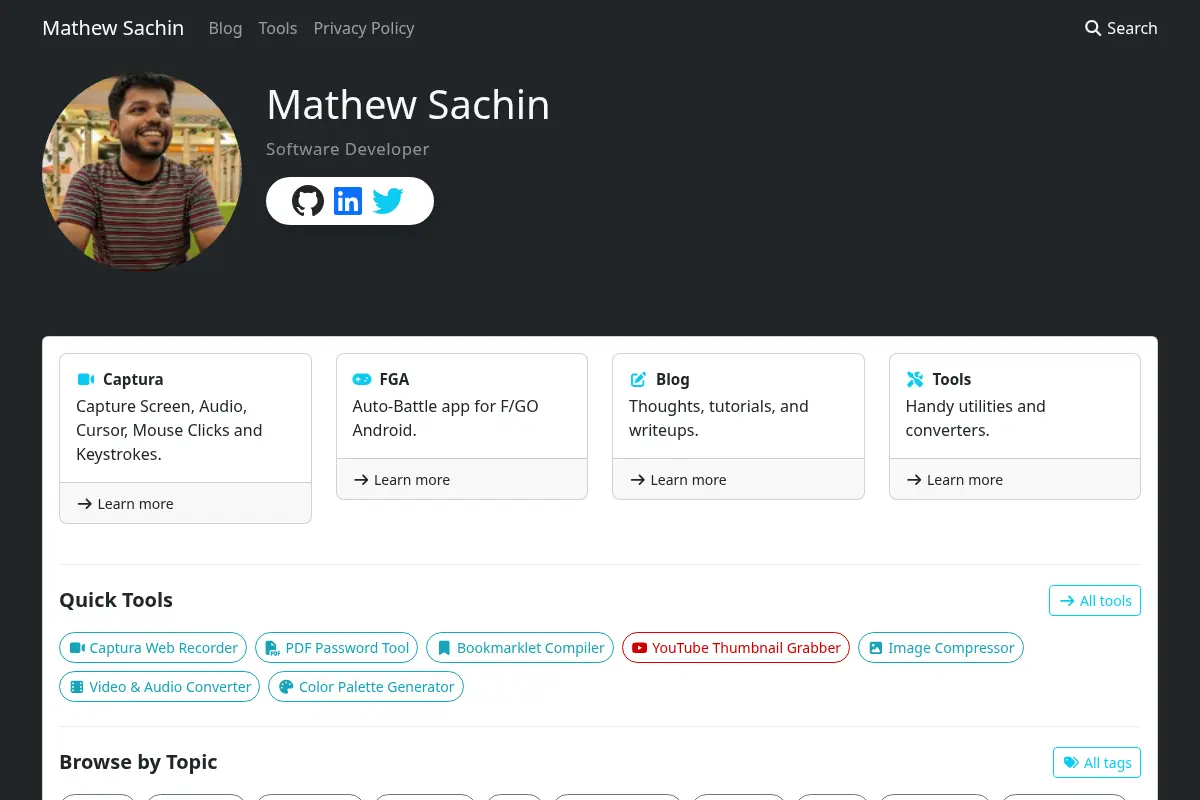Viewport: 1200px width, 800px height.
Task: Open the Blog menu item in navbar
Action: (x=225, y=28)
